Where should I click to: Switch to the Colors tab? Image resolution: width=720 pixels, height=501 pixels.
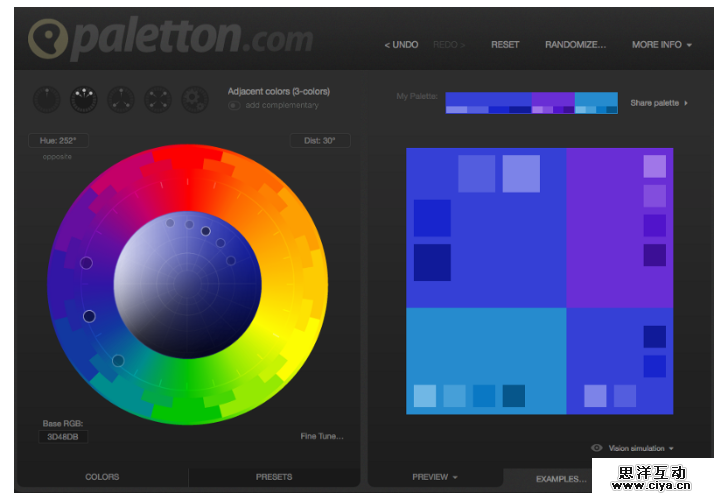pyautogui.click(x=102, y=477)
